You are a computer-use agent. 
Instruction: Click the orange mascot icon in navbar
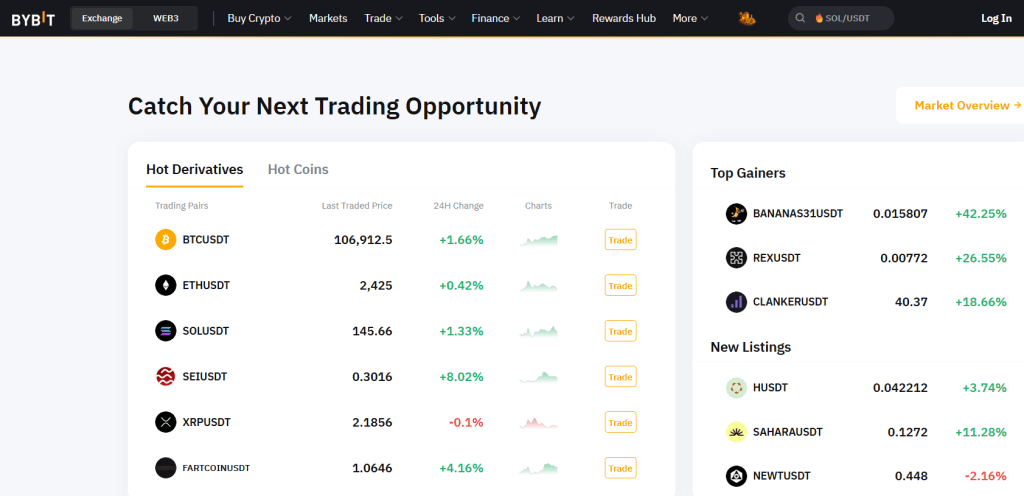coord(747,18)
